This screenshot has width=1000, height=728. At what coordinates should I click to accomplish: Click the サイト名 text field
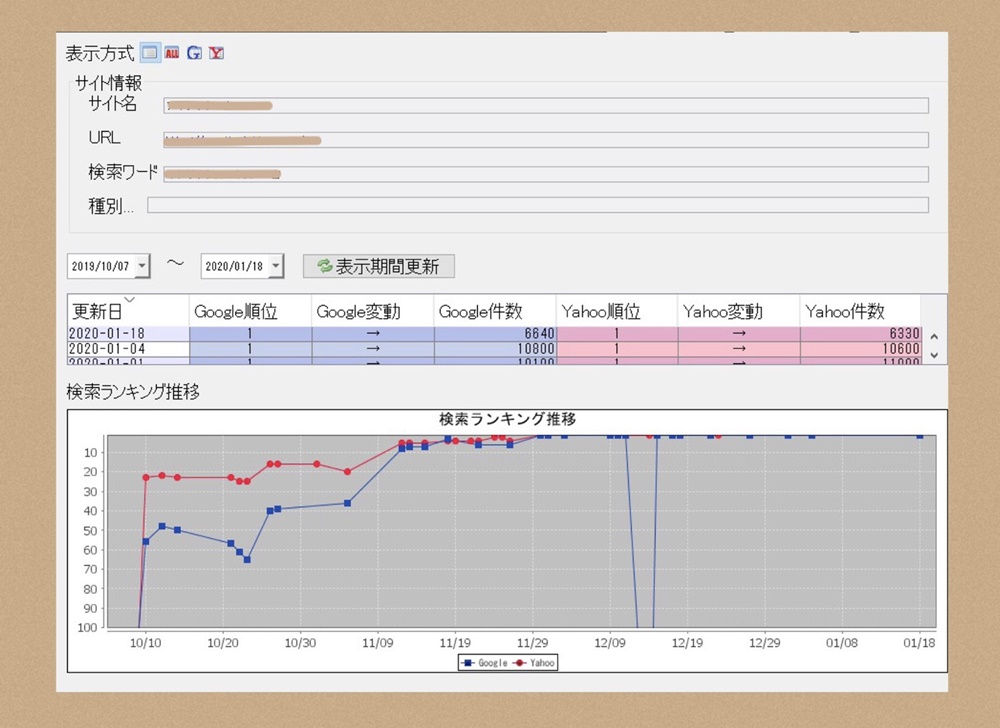(546, 106)
